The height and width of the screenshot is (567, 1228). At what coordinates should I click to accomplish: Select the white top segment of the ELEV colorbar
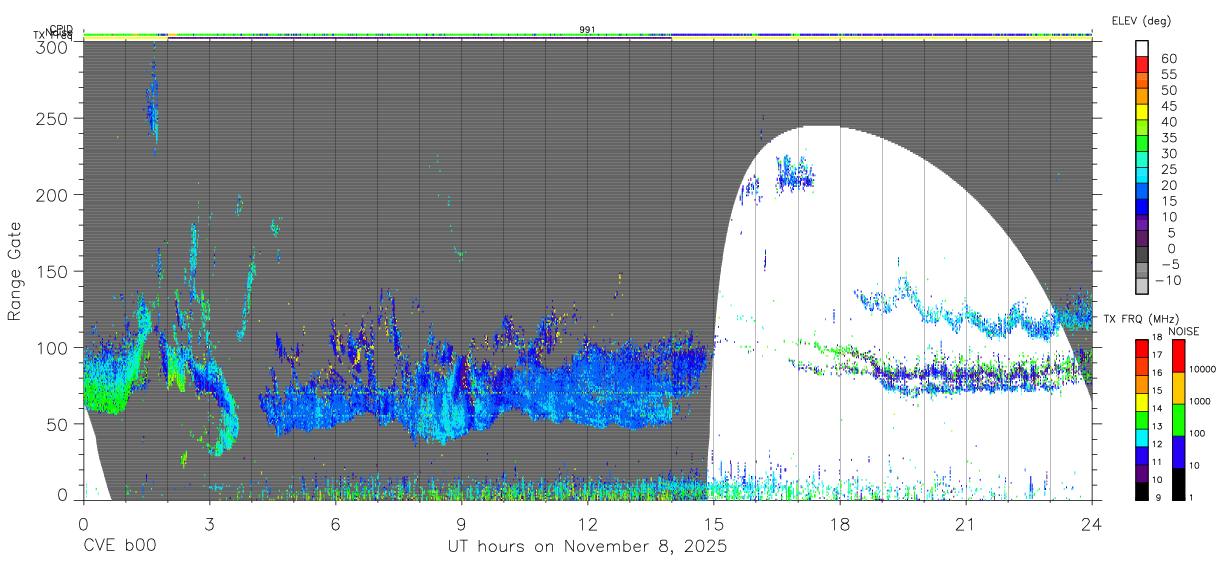pos(1142,49)
